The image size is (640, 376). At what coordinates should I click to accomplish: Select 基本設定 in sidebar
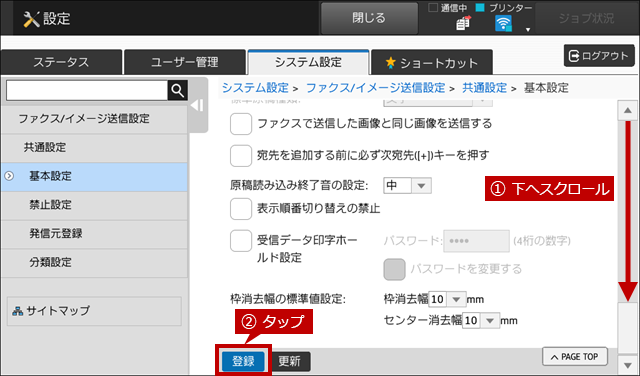click(x=94, y=177)
